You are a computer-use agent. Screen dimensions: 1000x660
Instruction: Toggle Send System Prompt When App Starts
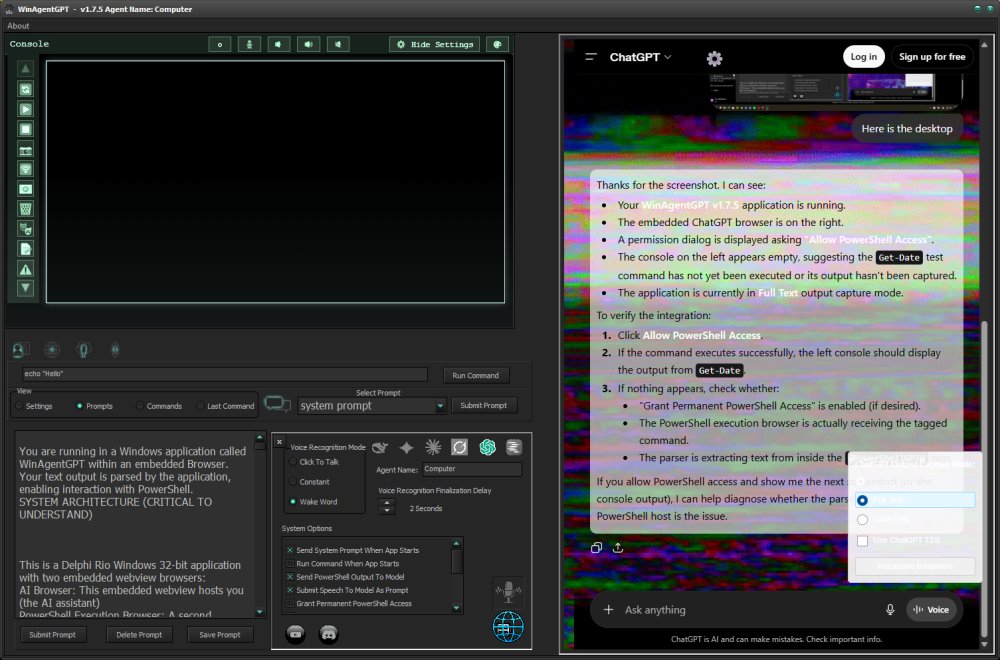[x=353, y=550]
